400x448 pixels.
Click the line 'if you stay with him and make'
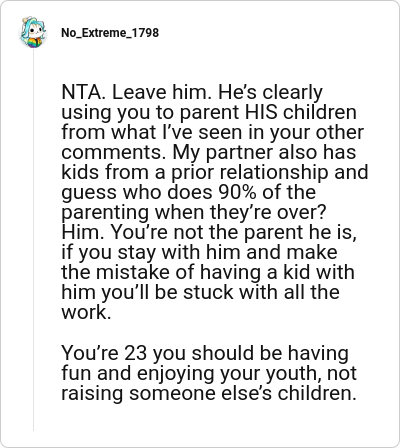tap(199, 252)
